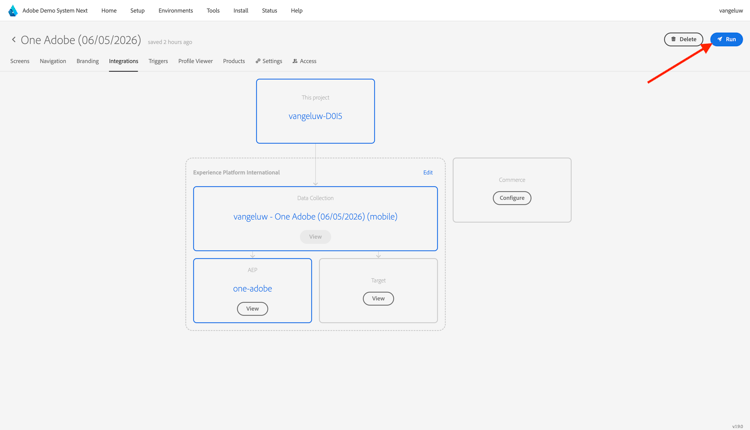Open the Environments menu
This screenshot has height=430, width=750.
click(x=176, y=11)
